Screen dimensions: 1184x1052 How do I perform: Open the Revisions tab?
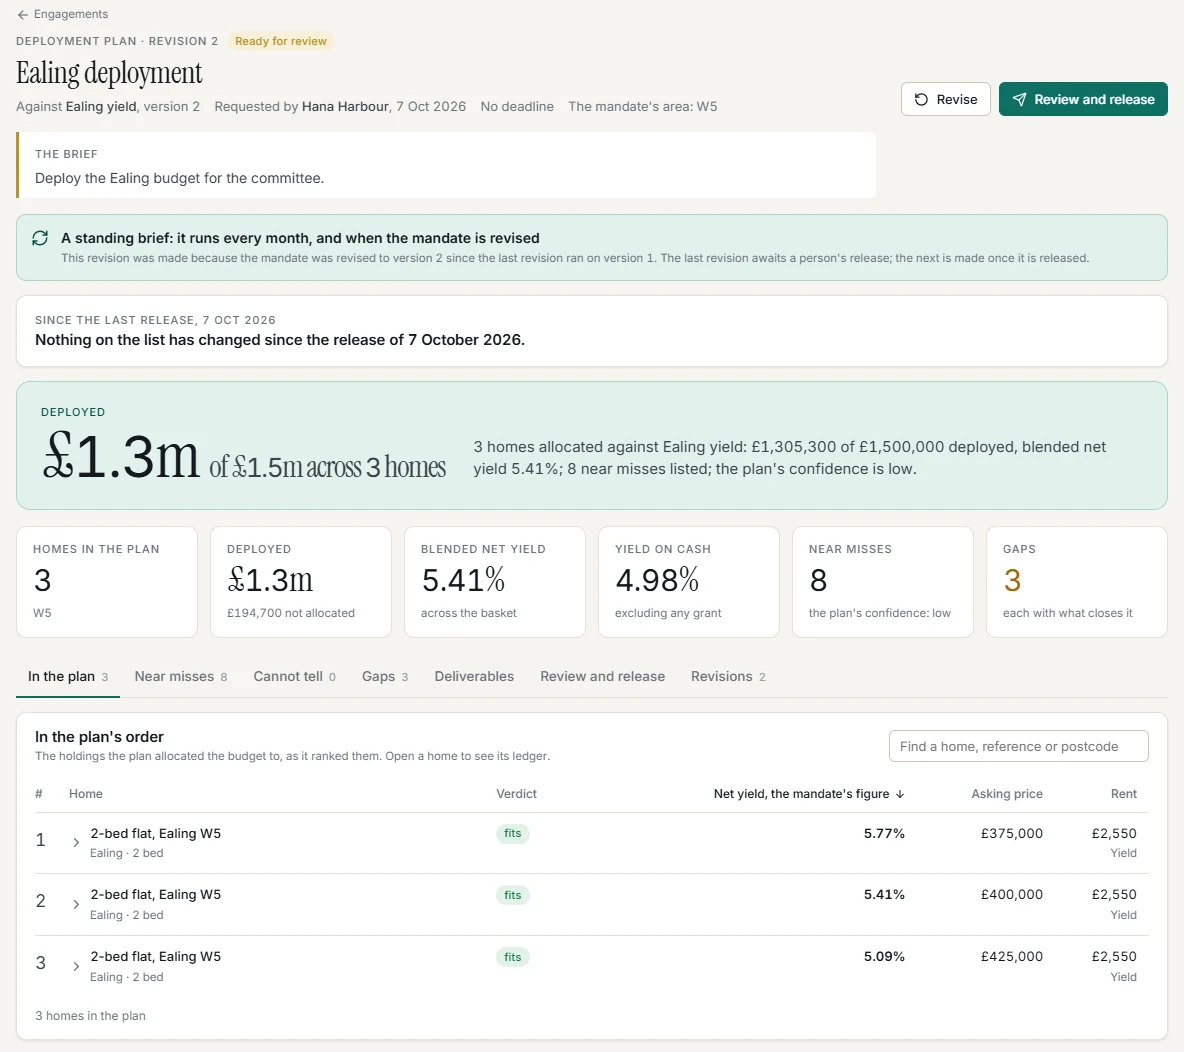coord(728,677)
